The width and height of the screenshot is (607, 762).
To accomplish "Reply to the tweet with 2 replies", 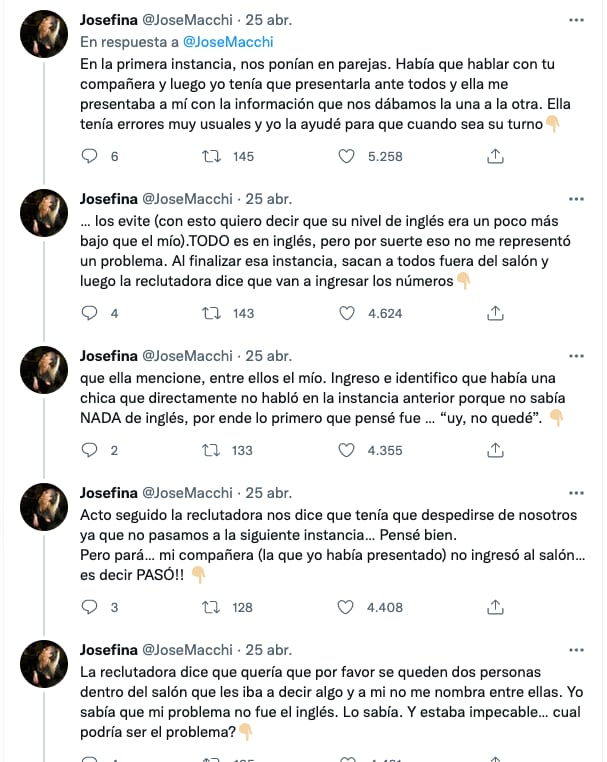I will click(90, 450).
